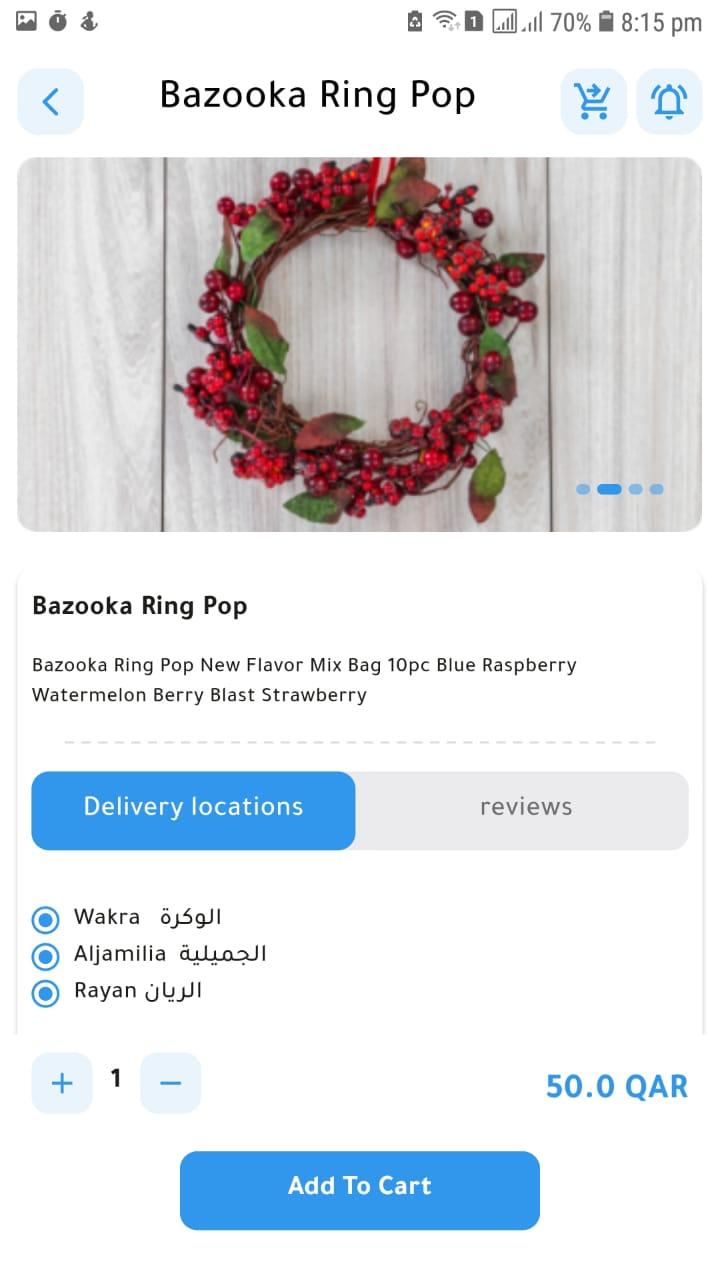
Task: Increase quantity with the plus button
Action: click(x=62, y=1083)
